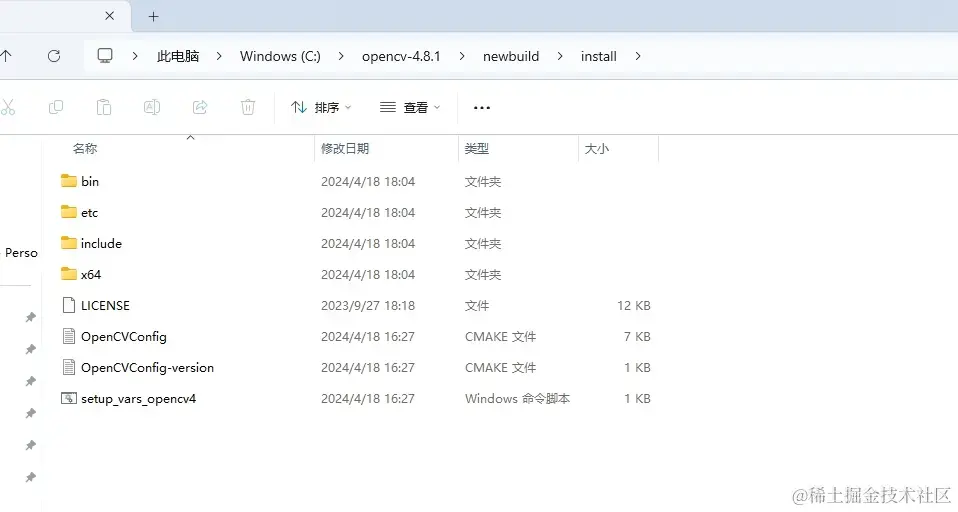This screenshot has width=958, height=512.
Task: Expand chevron after Windows (C:) in path
Action: click(x=341, y=56)
